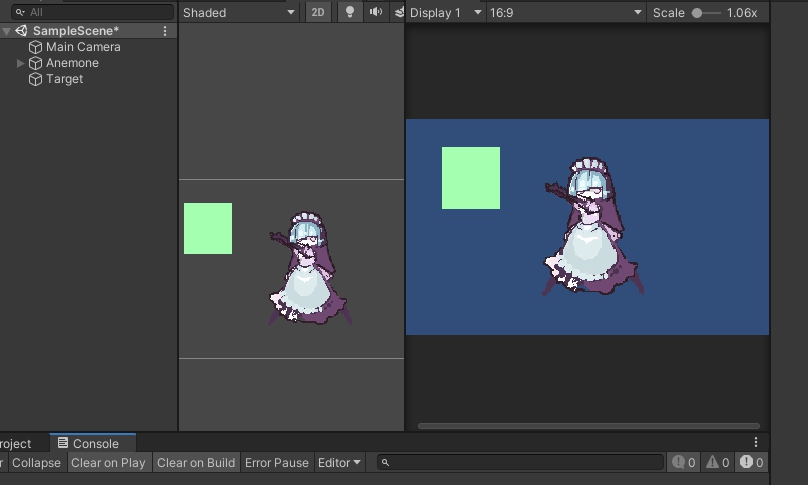Toggle the Collapse console button
This screenshot has width=808, height=485.
[36, 463]
